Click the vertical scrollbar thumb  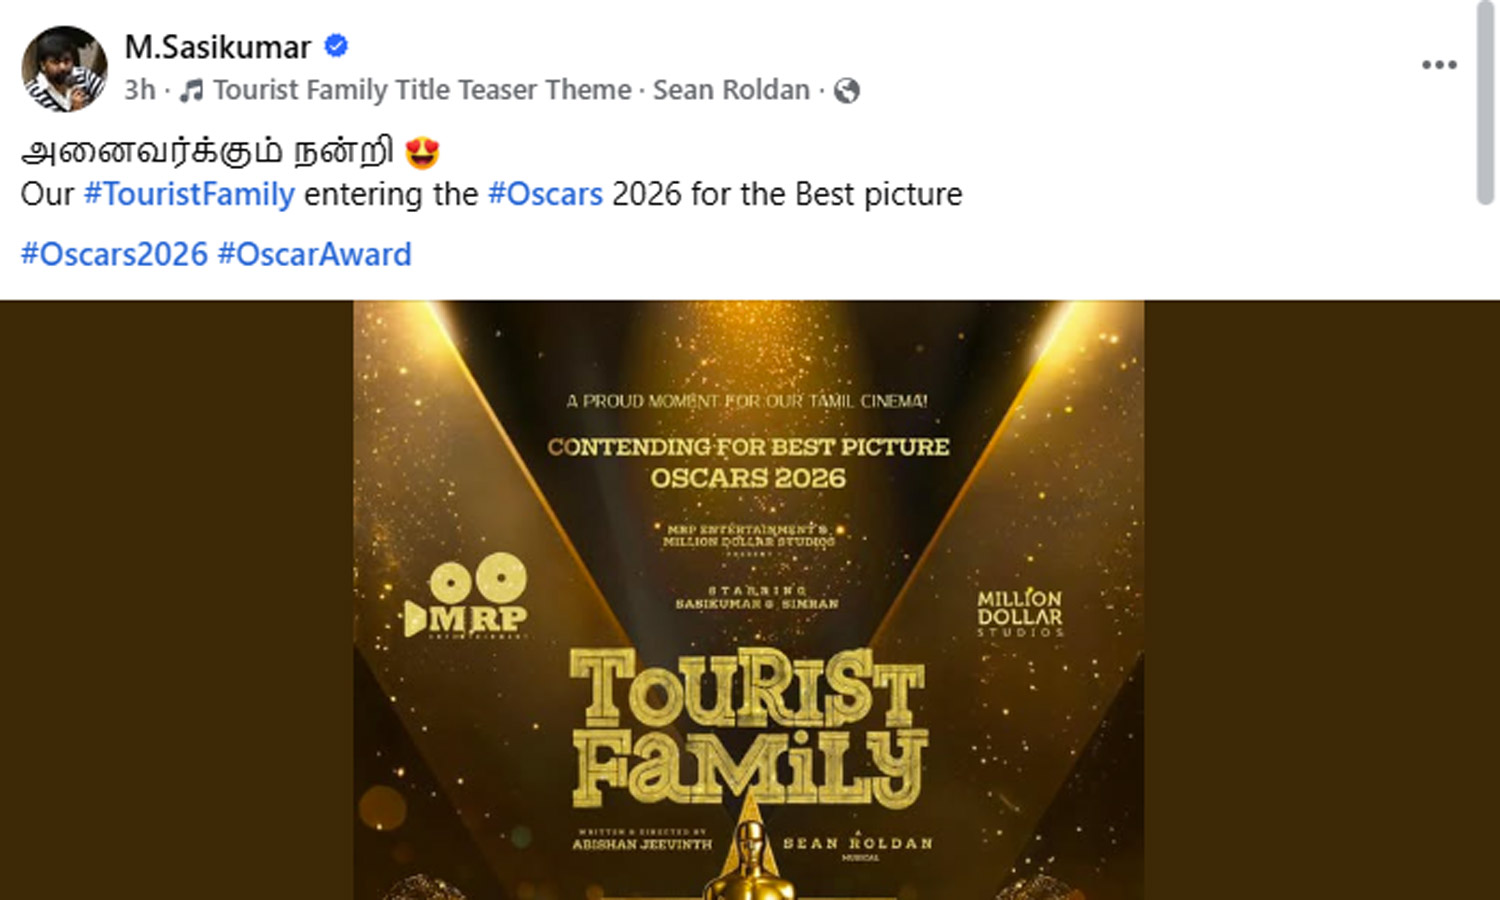(x=1486, y=102)
